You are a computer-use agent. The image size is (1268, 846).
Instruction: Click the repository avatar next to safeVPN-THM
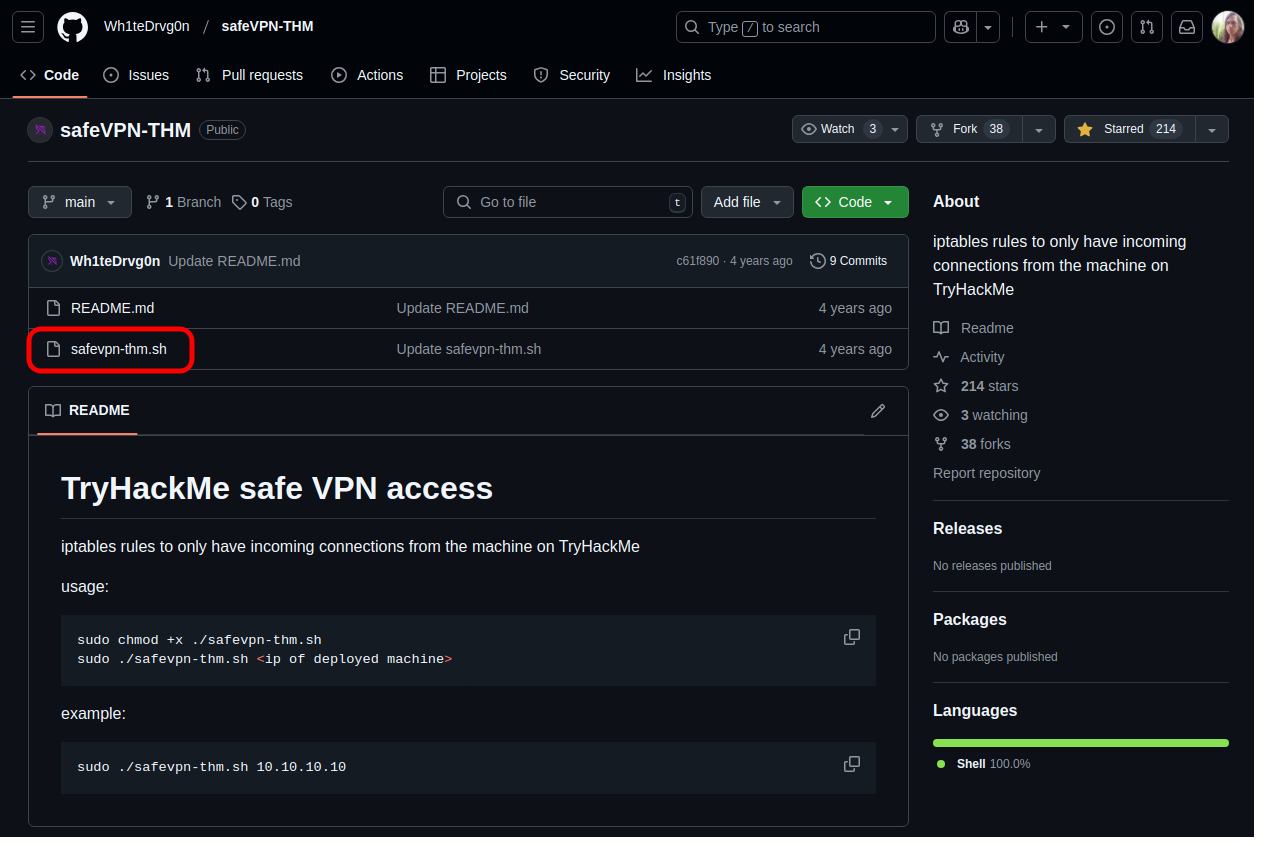coord(40,130)
